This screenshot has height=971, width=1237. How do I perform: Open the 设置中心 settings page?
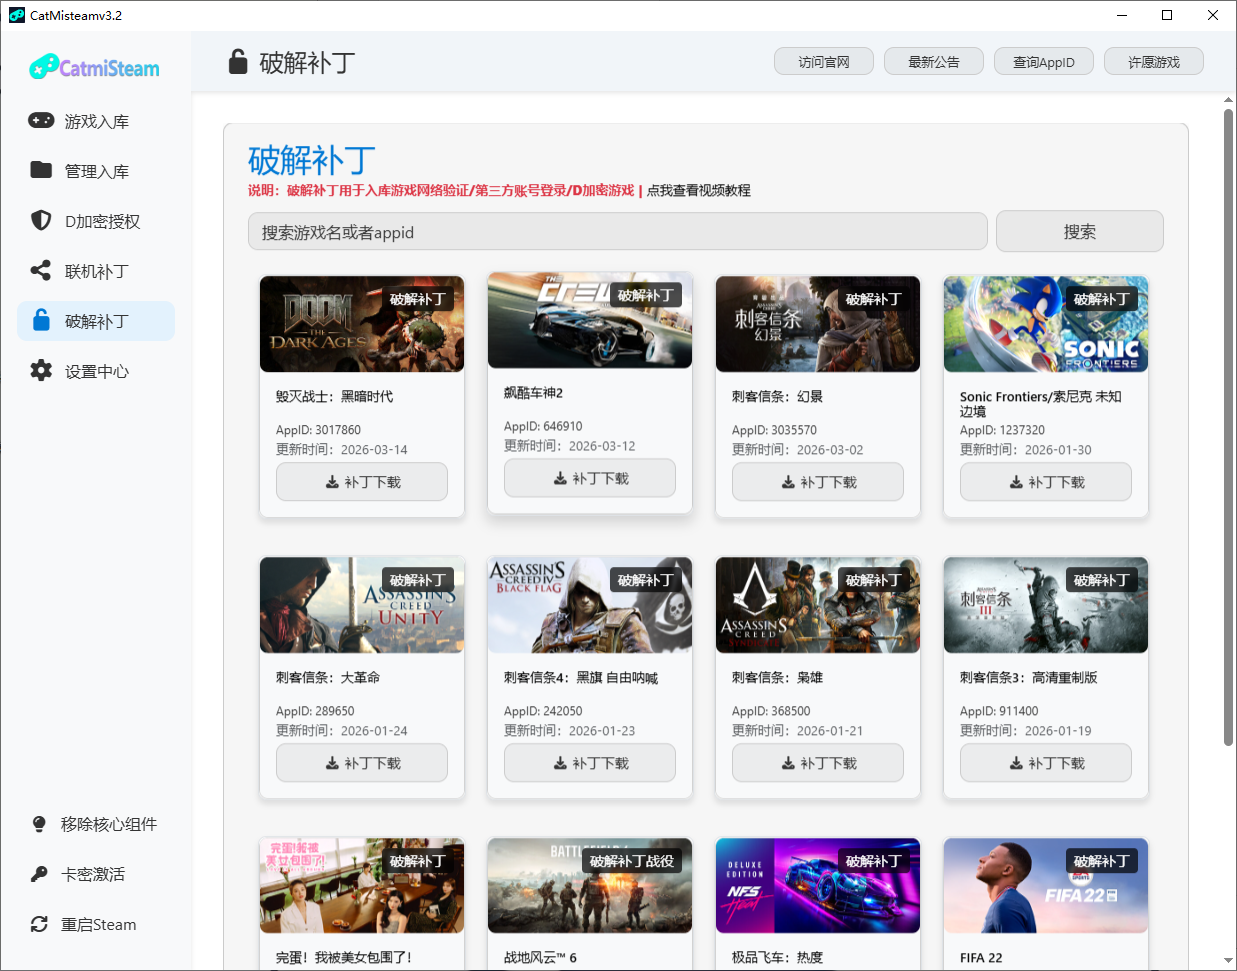[x=96, y=371]
